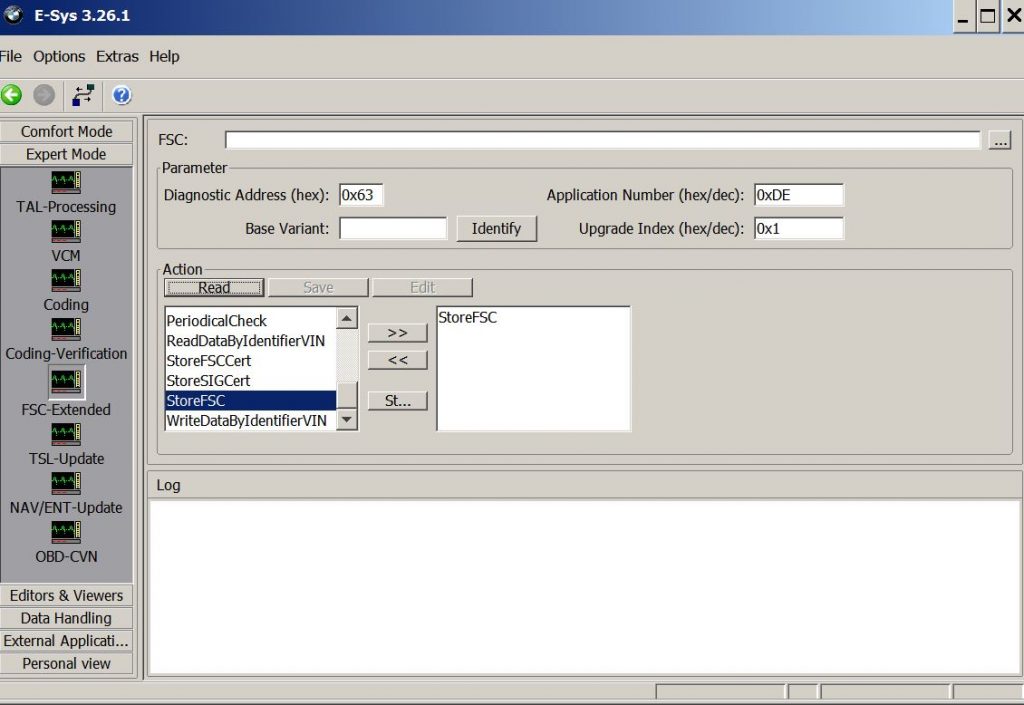Image resolution: width=1024 pixels, height=705 pixels.
Task: Click the green back arrow icon
Action: [x=11, y=95]
